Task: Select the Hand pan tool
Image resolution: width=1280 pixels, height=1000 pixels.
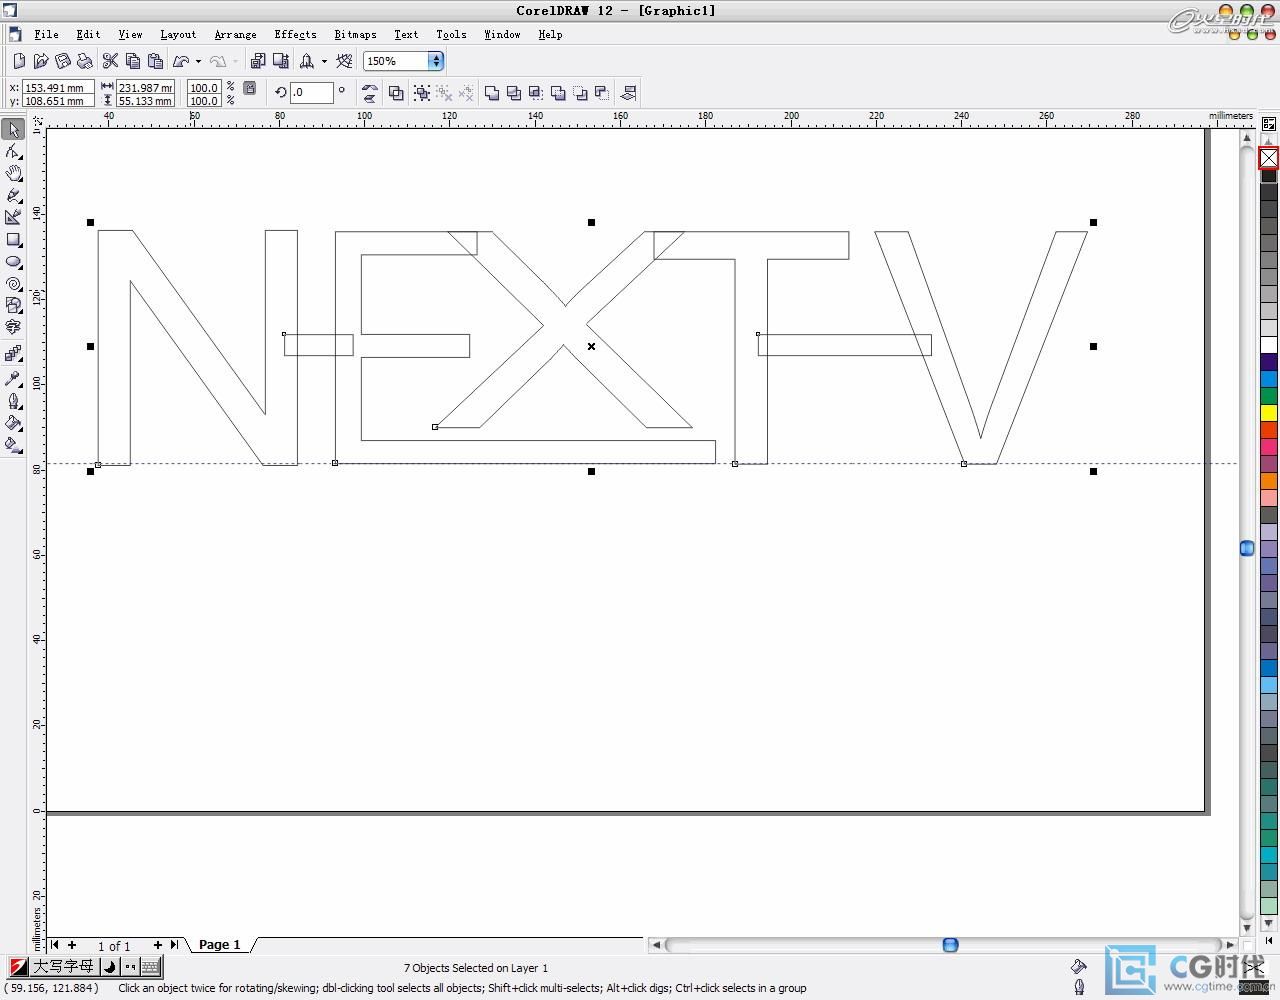Action: [x=14, y=173]
